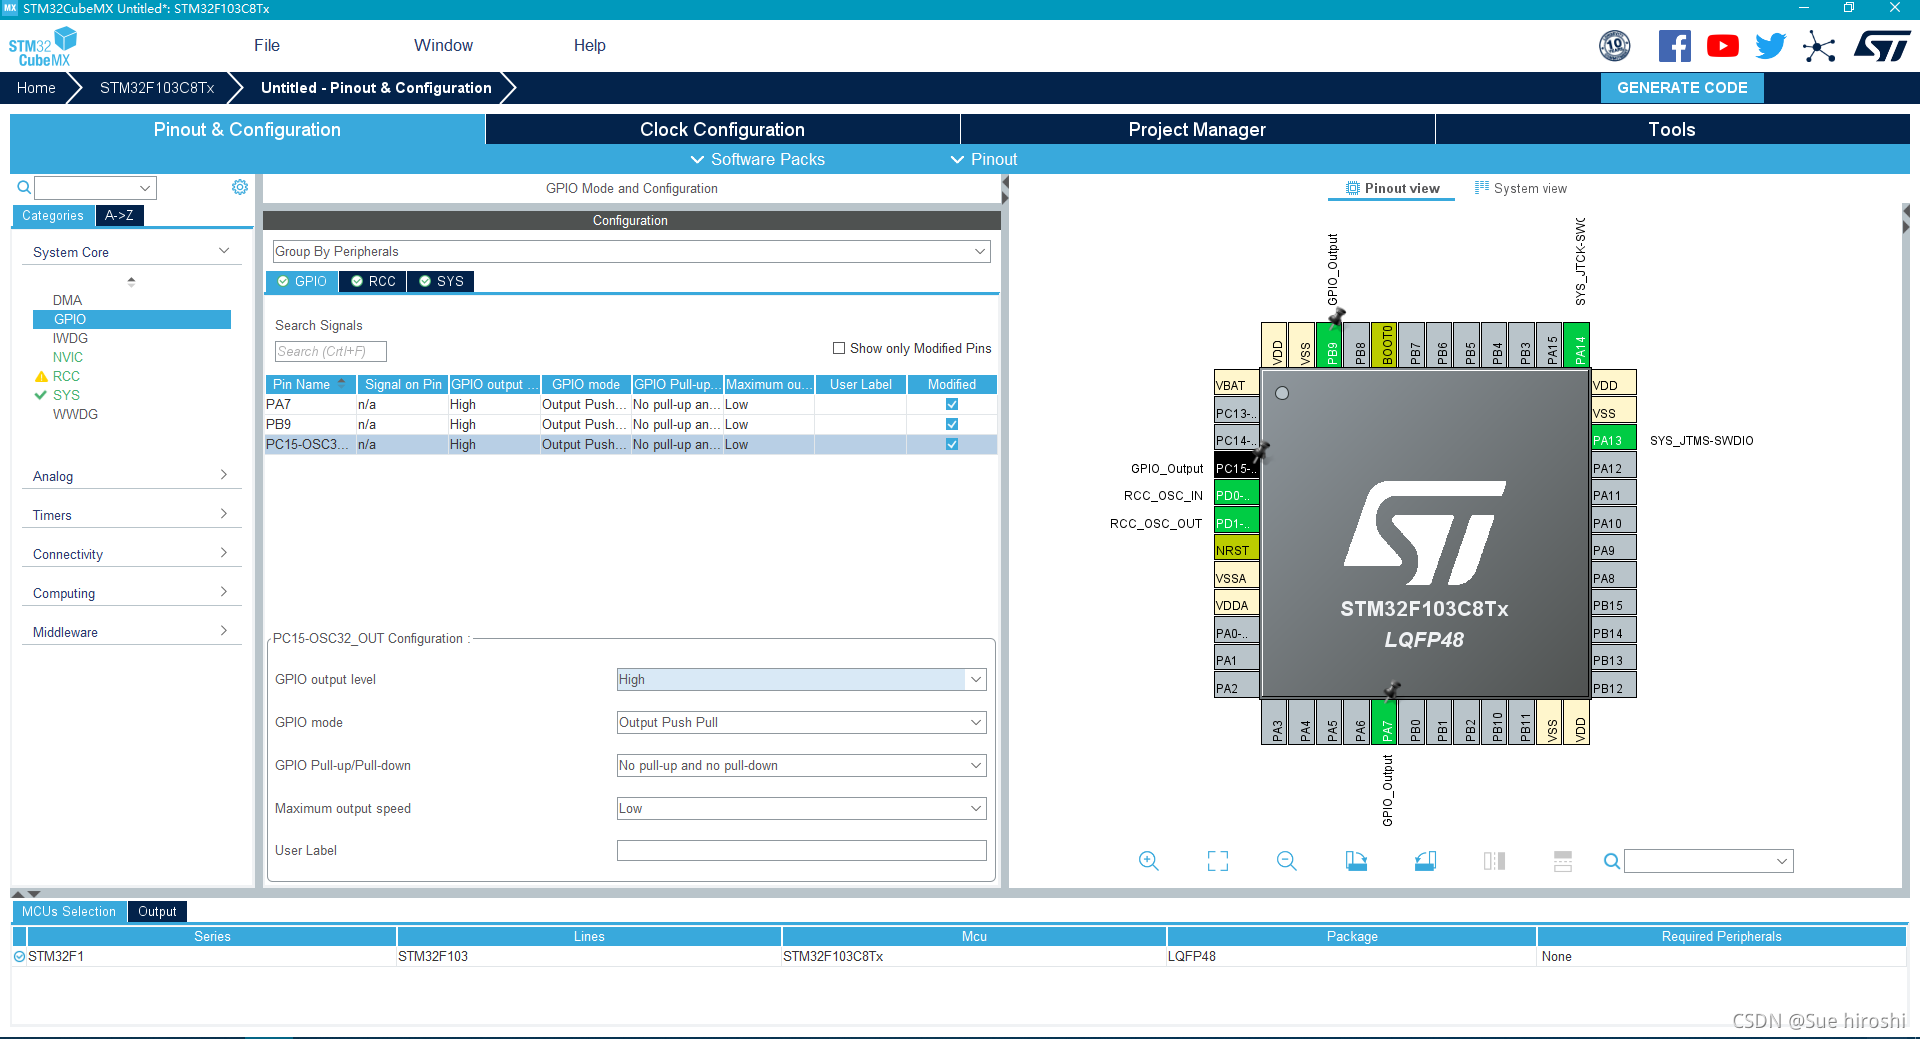The image size is (1920, 1039).
Task: Click the ST logo in the header
Action: point(1882,46)
